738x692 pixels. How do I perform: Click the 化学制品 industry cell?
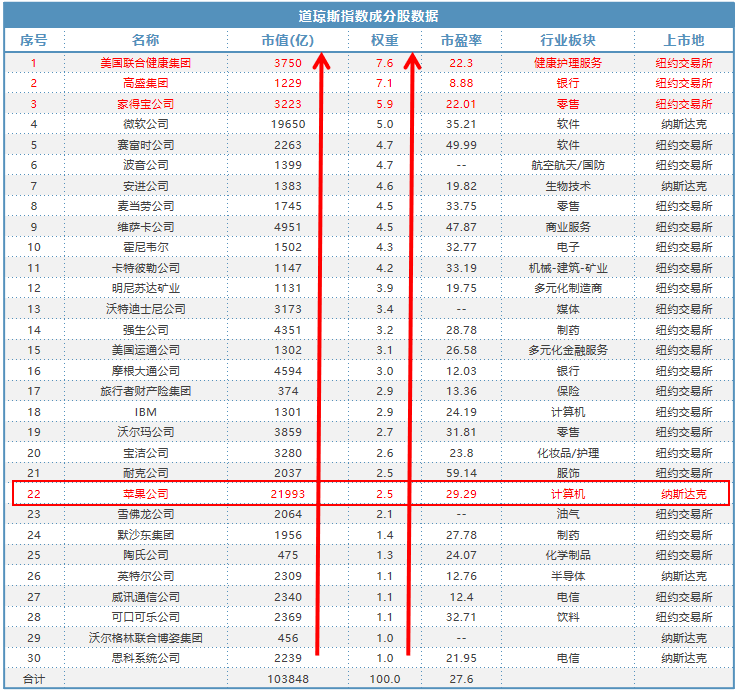[568, 555]
